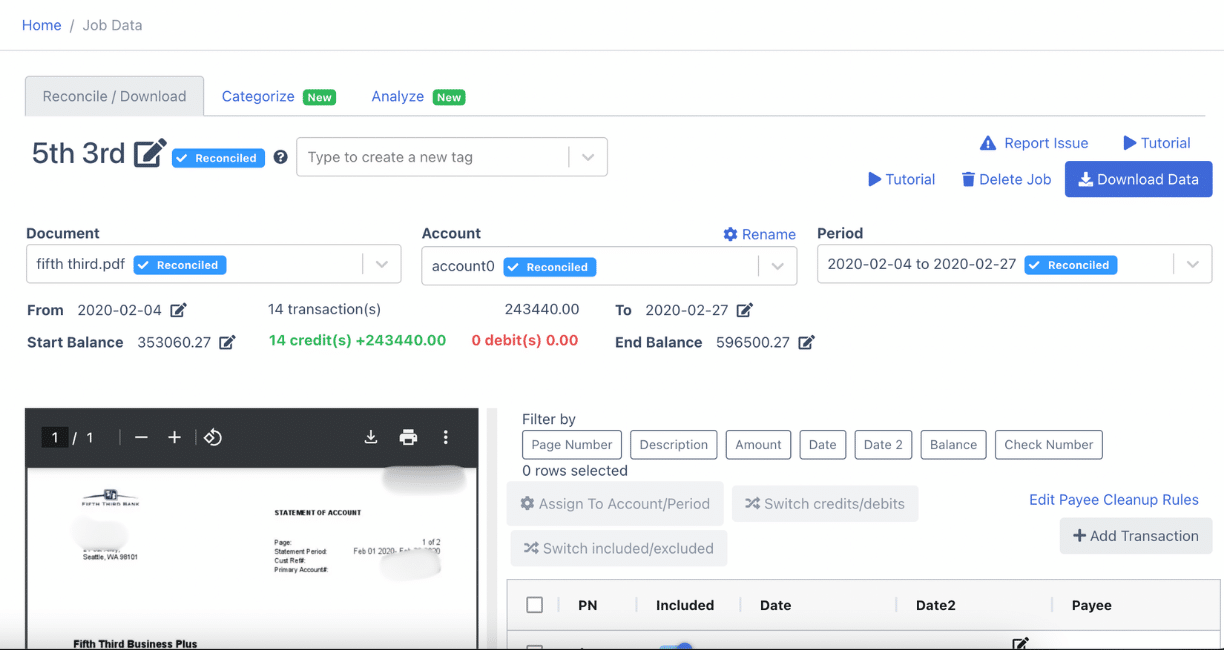
Task: Open the Tutorial link beside Report Issue
Action: click(x=1157, y=143)
